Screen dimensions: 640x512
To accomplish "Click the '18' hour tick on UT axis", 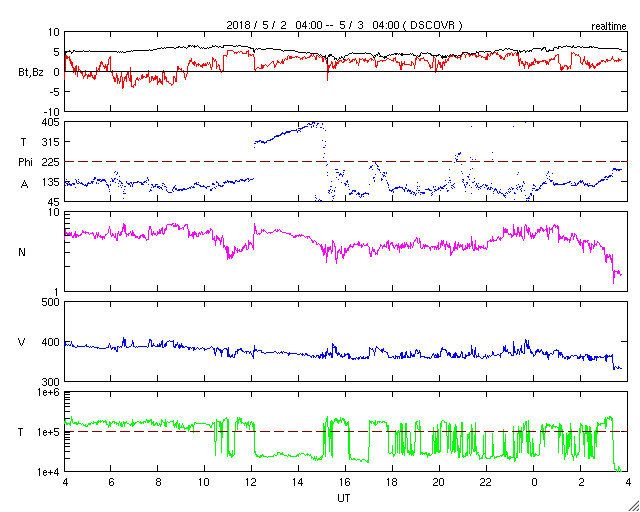I will pyautogui.click(x=393, y=481).
